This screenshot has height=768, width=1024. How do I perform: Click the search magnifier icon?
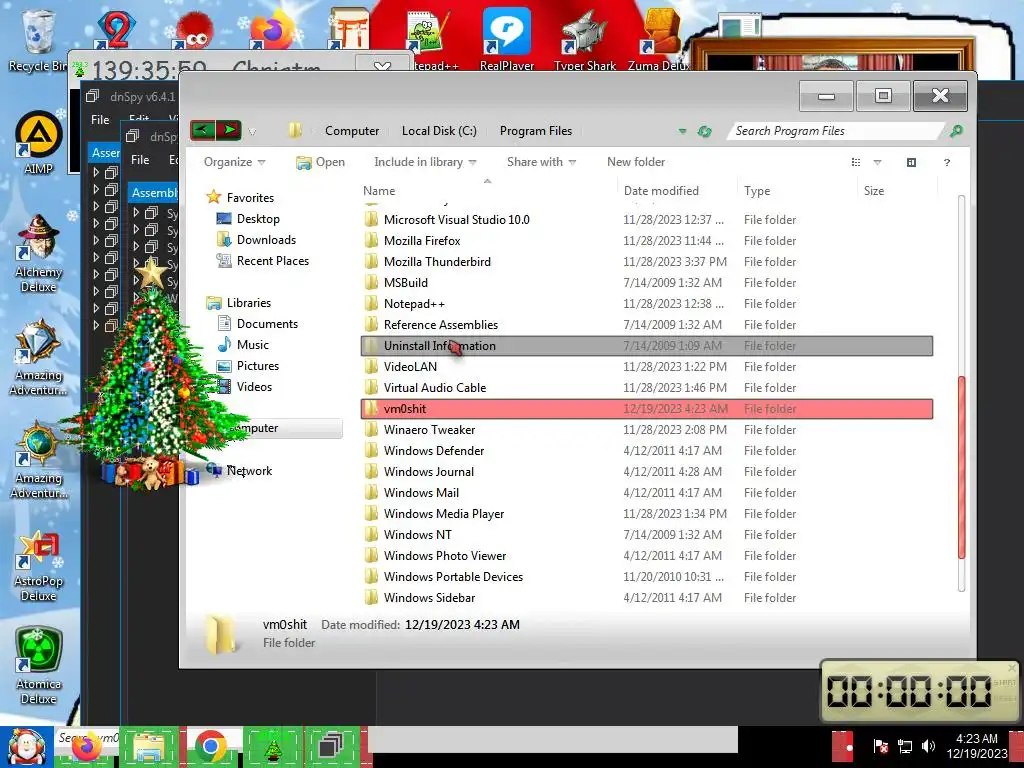956,131
